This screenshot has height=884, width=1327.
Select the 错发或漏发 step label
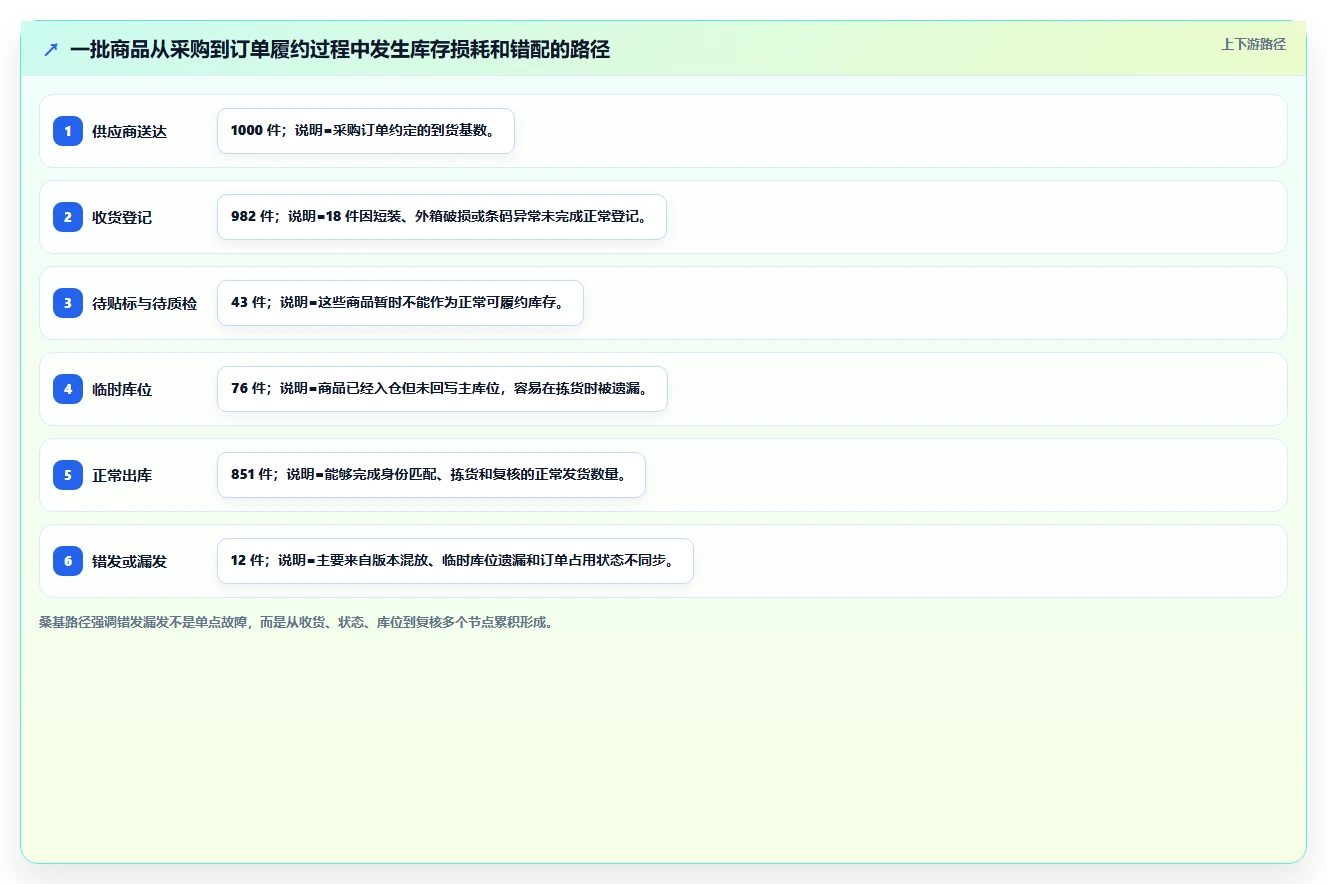point(129,561)
